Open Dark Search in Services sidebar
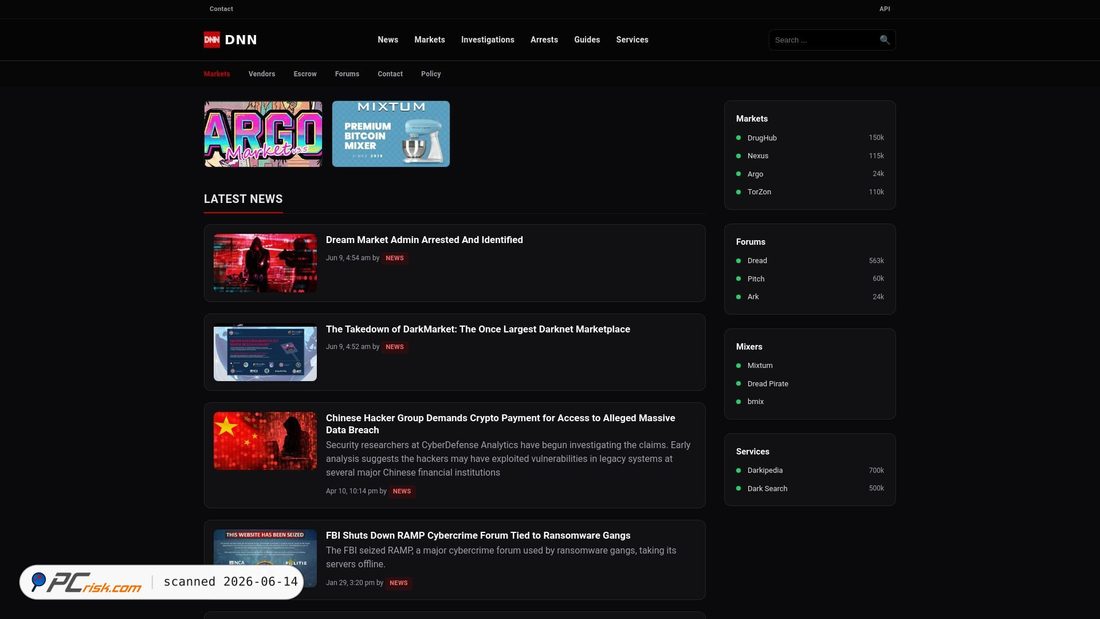 (767, 488)
